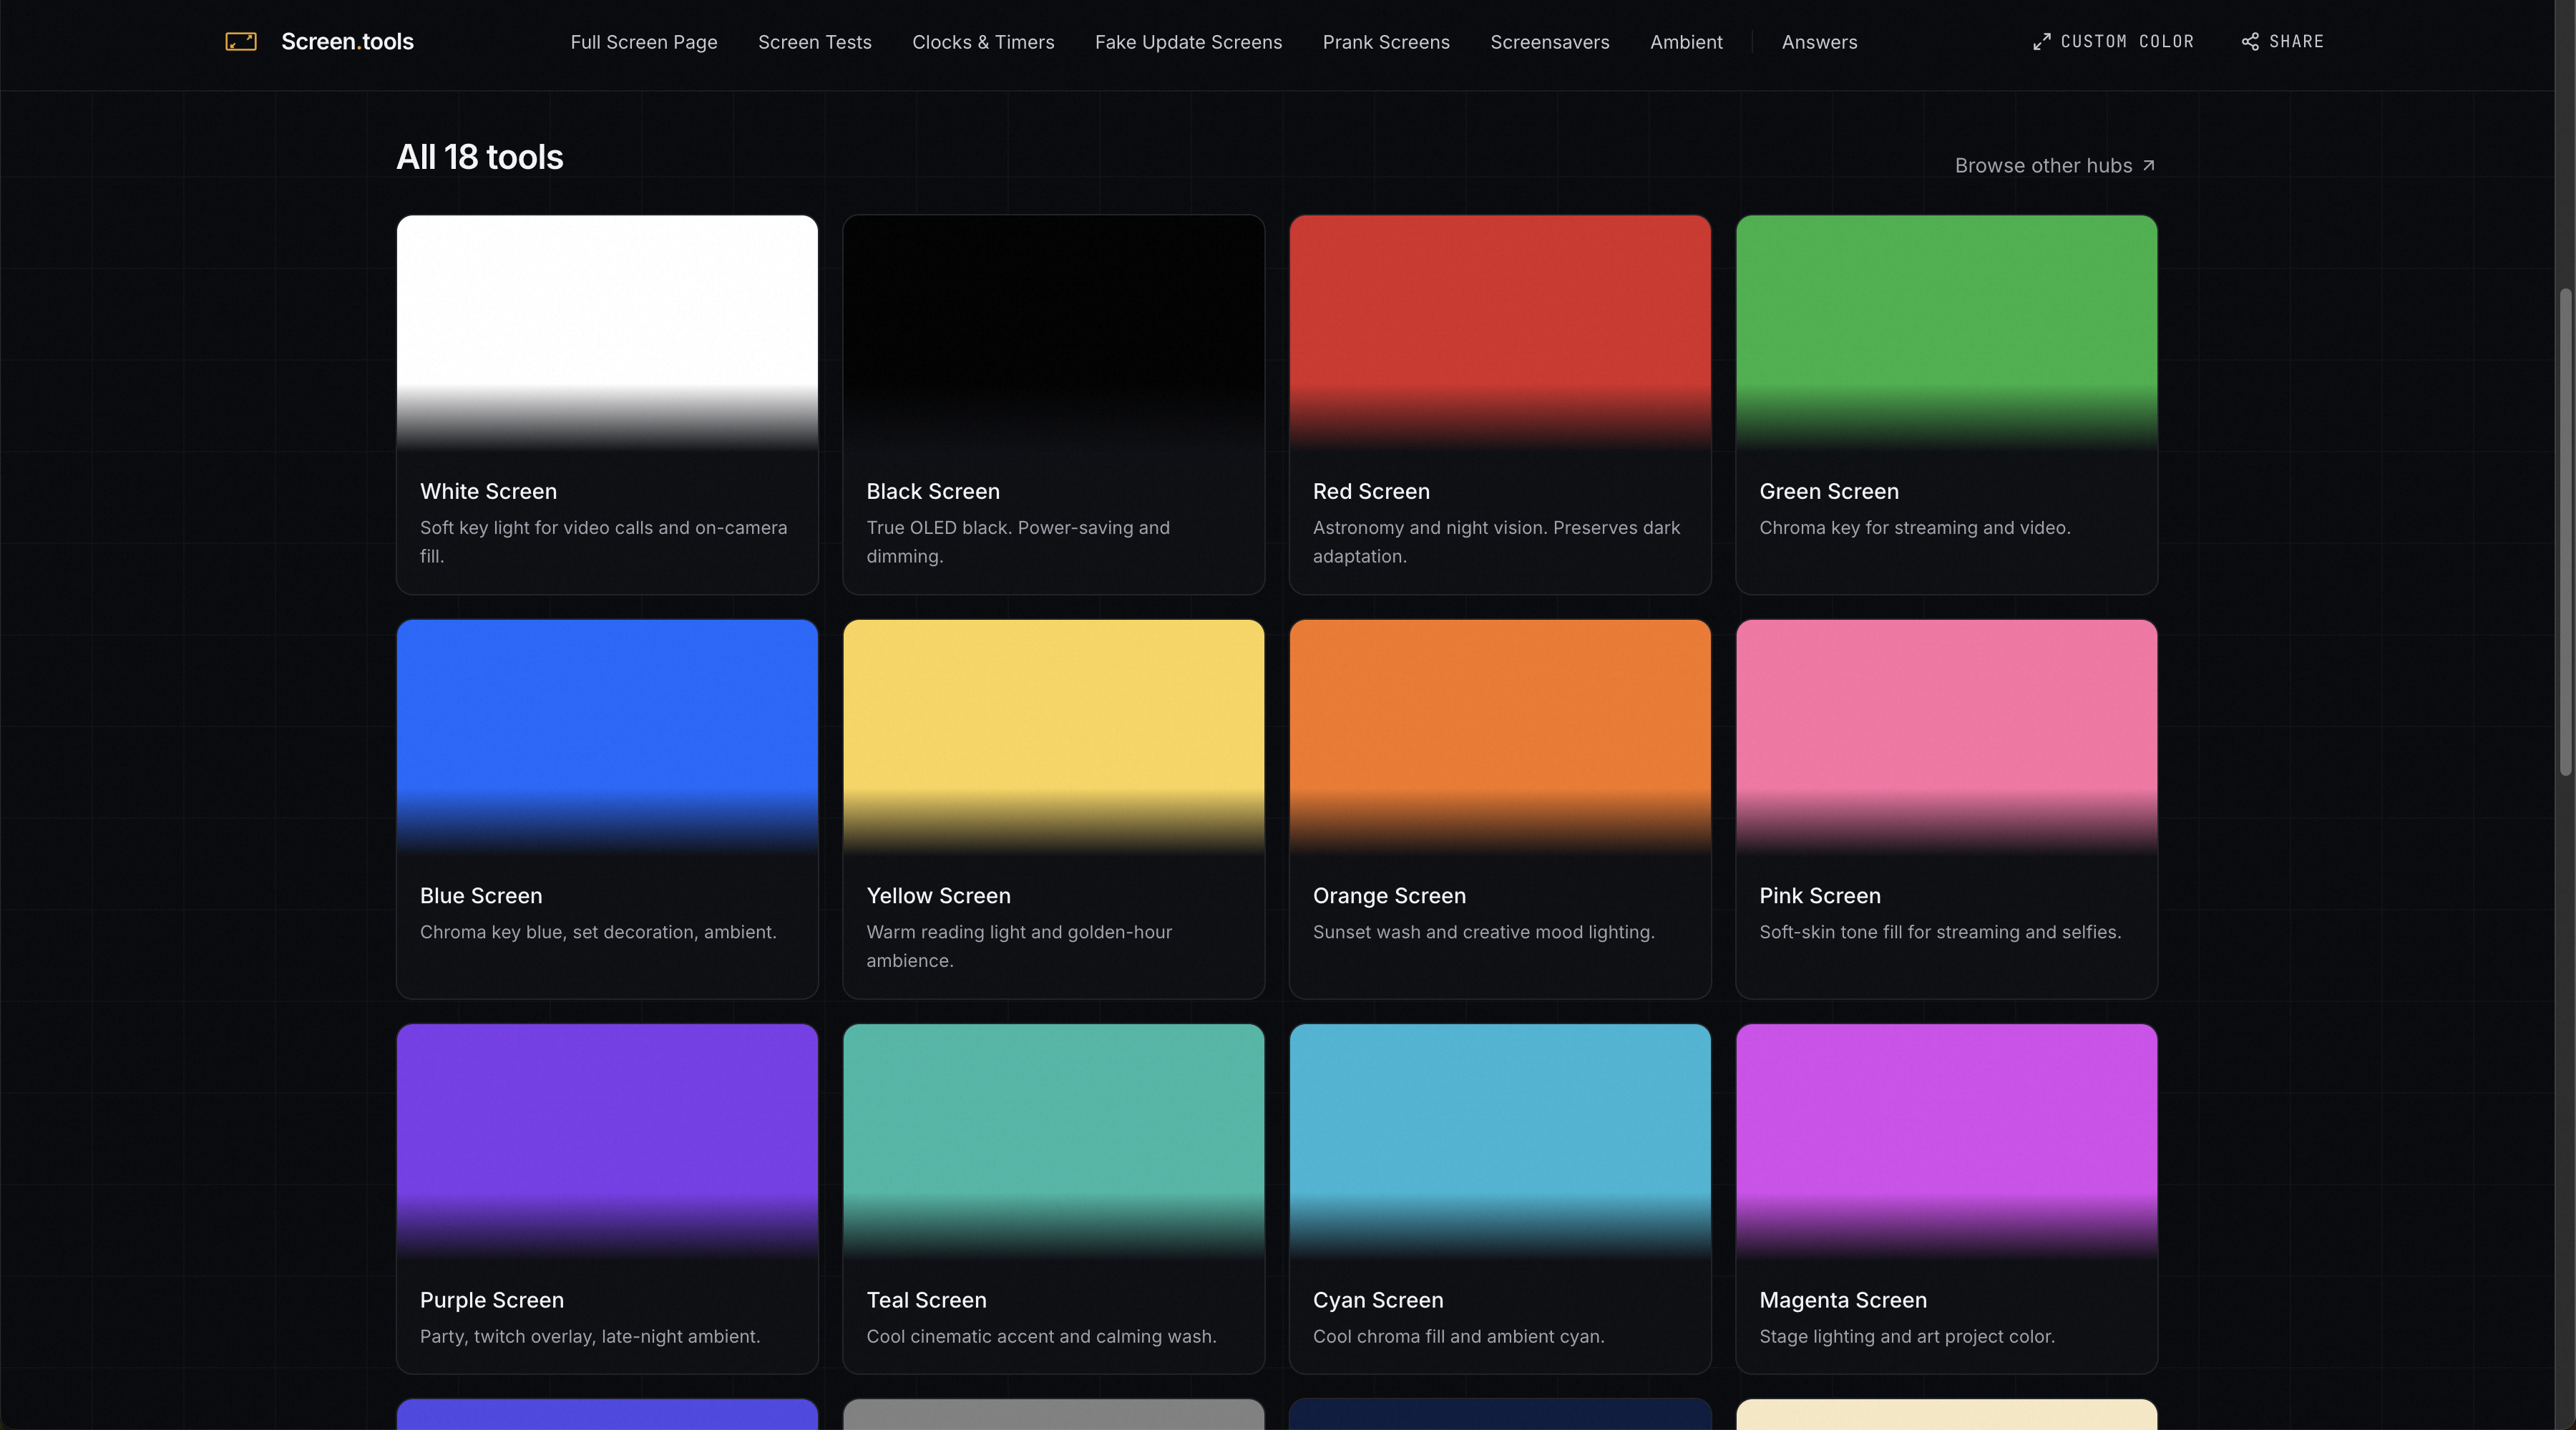This screenshot has width=2576, height=1430.
Task: Click 'Cool cinematic accent and calming wash' text
Action: (x=1041, y=1336)
